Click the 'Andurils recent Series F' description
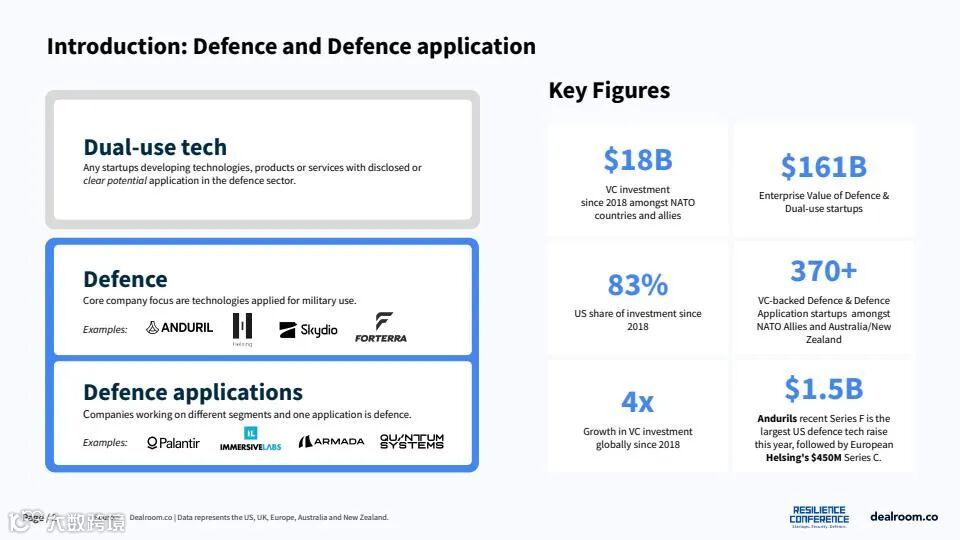 click(x=823, y=438)
